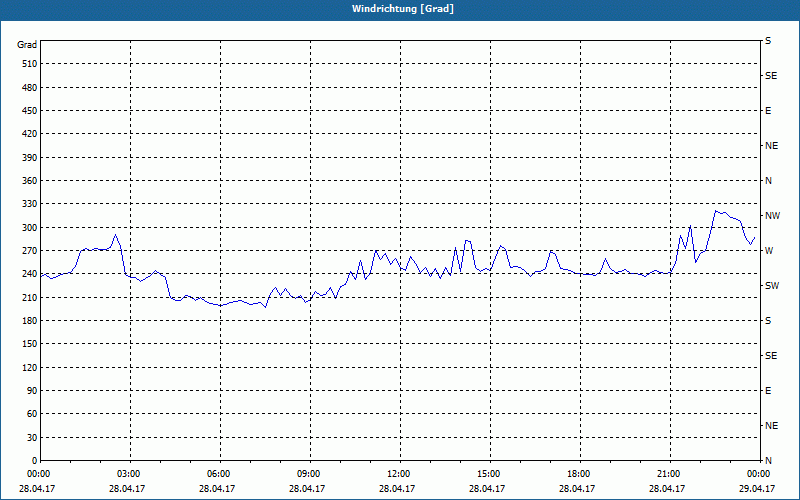This screenshot has width=800, height=500.
Task: Select the 330 degree axis label
Action: pos(30,204)
